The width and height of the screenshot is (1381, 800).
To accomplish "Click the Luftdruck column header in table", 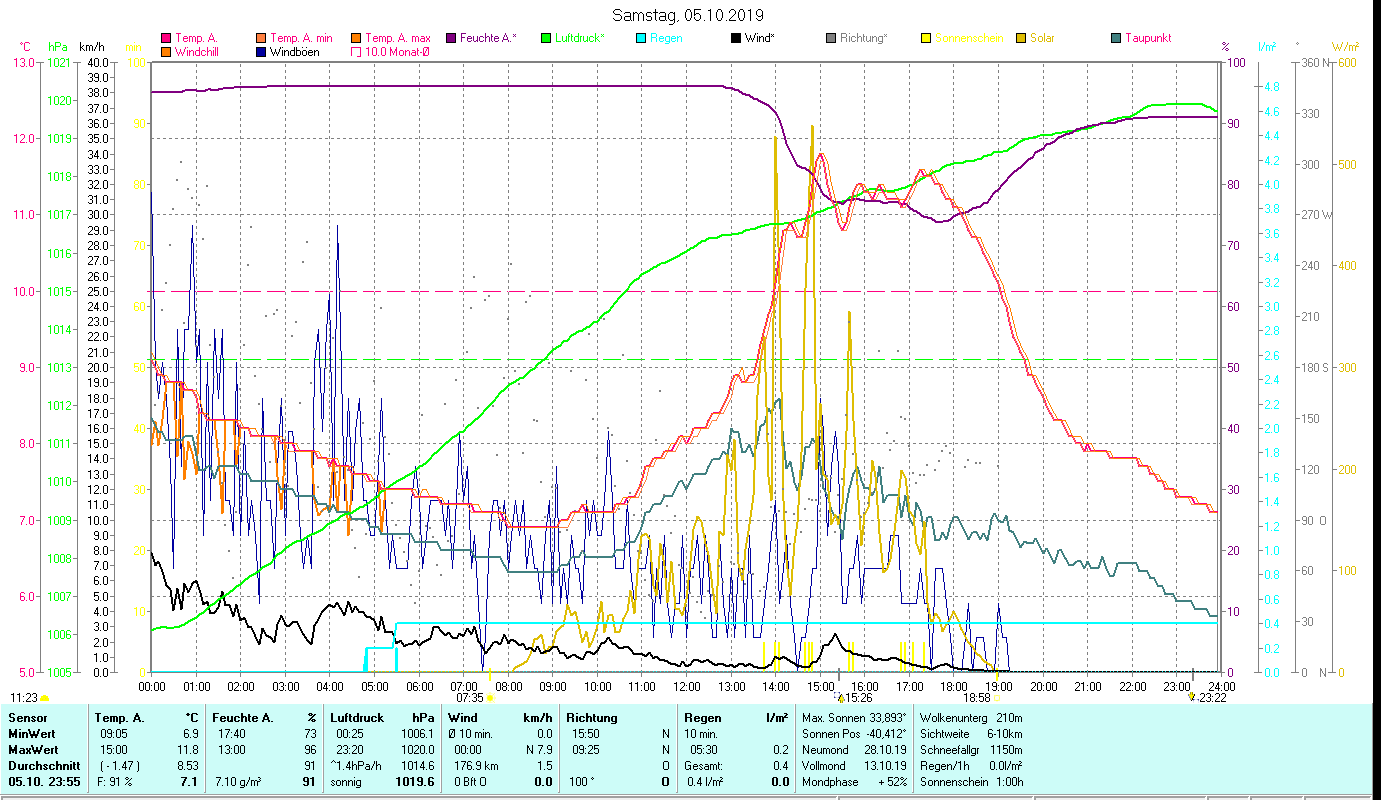I will click(x=356, y=718).
